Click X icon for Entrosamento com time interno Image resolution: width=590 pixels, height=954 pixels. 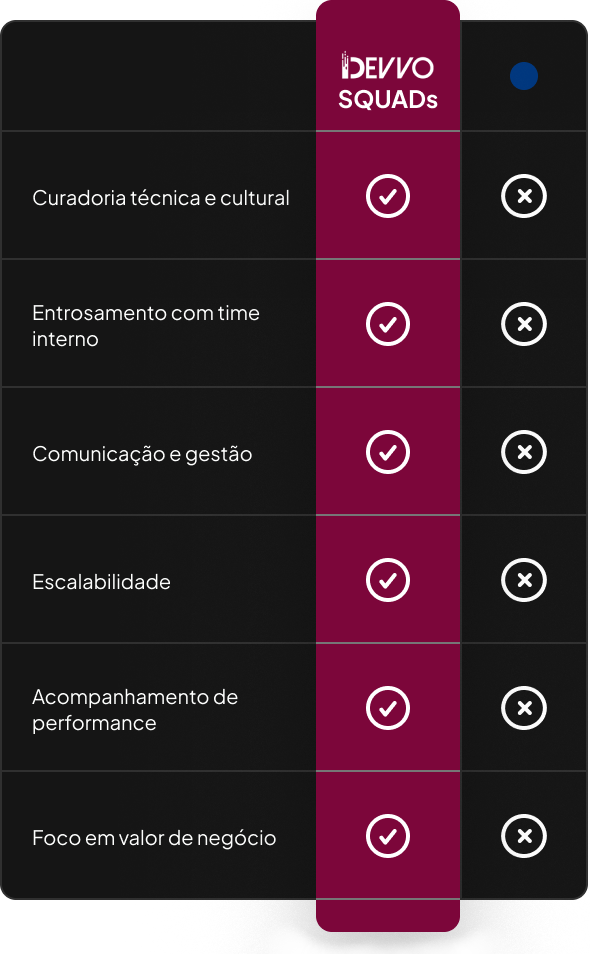tap(524, 324)
